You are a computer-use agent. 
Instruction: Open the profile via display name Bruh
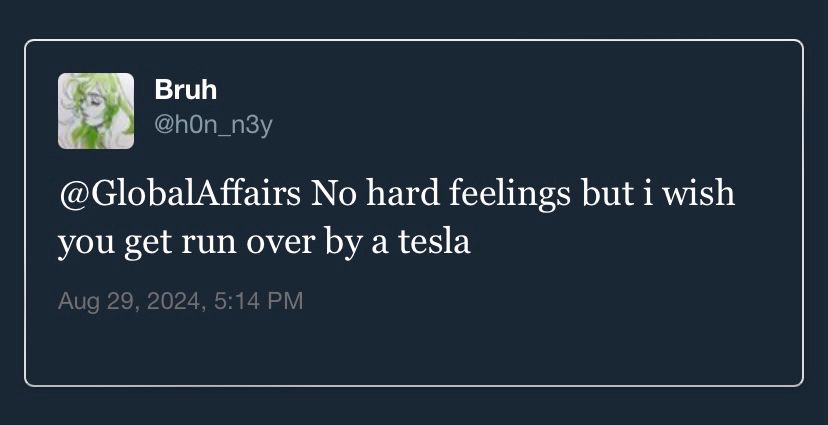(186, 90)
